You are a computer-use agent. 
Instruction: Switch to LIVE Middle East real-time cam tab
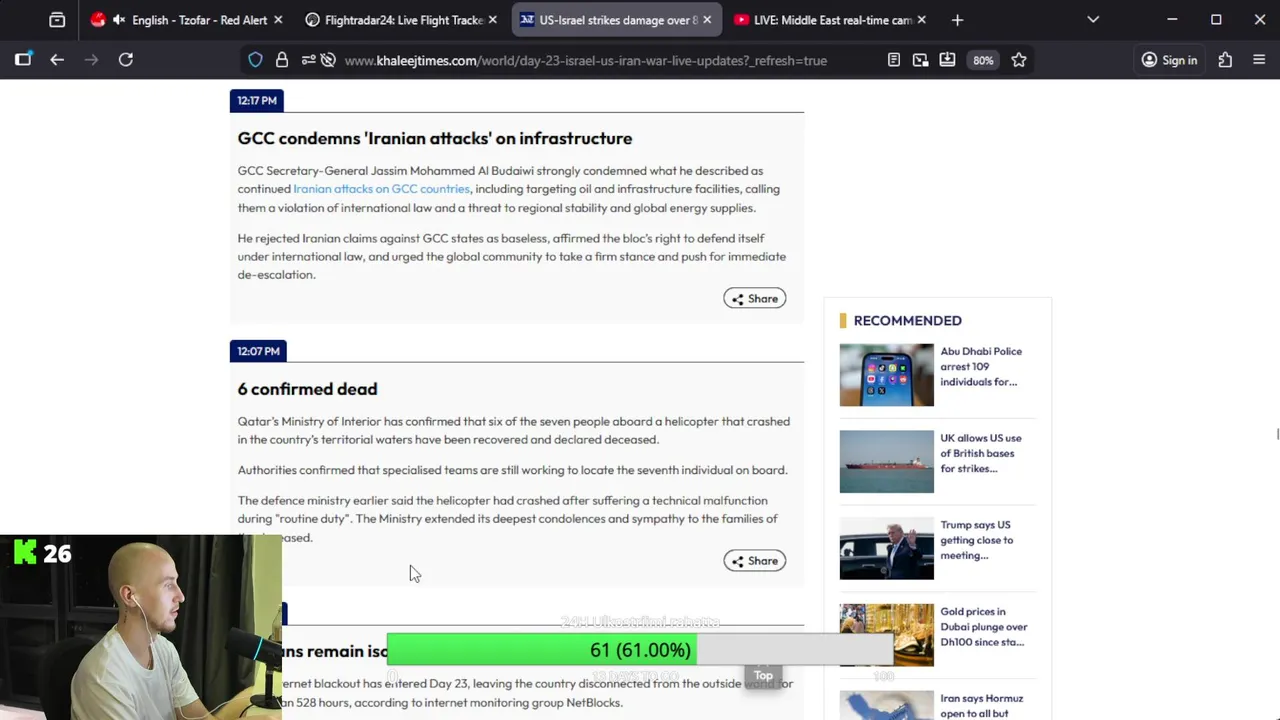(831, 20)
